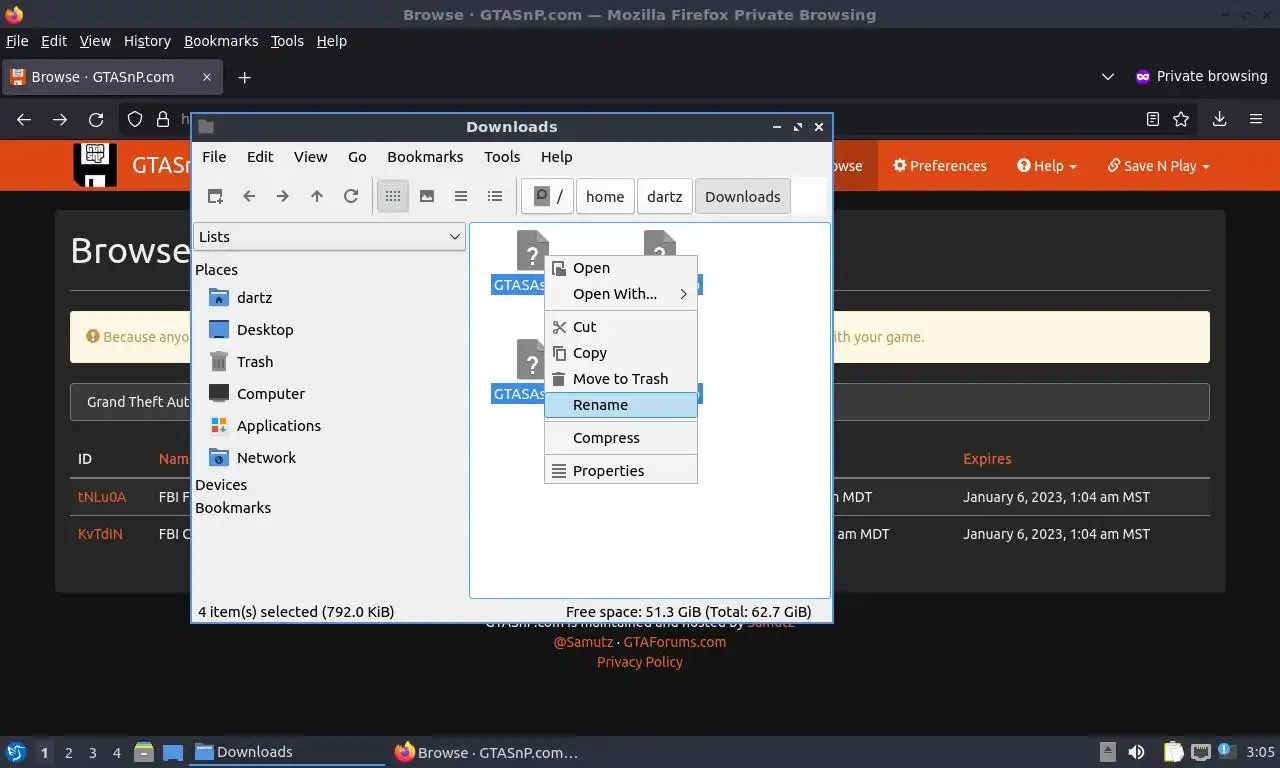Open the @Samutz footer link
The width and height of the screenshot is (1280, 768).
(x=584, y=642)
